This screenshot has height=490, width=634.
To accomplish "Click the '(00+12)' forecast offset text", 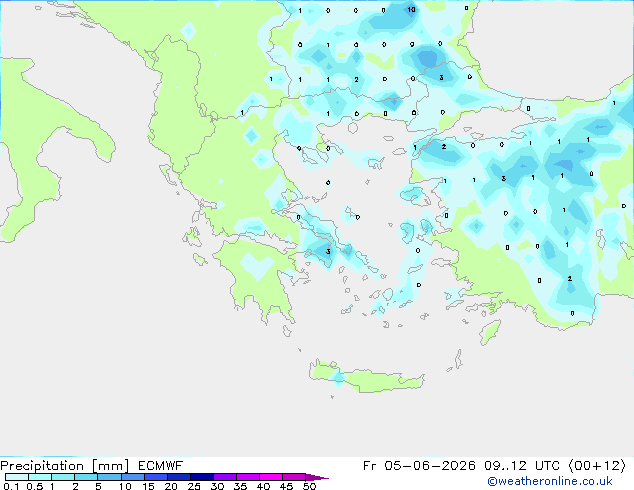I will point(597,466).
